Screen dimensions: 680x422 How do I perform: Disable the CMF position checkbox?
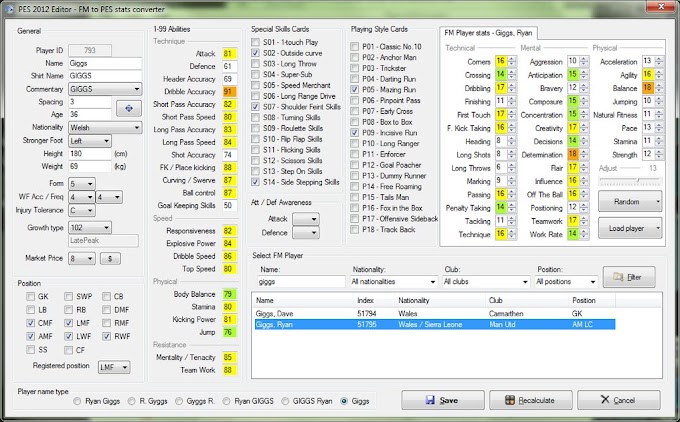tap(30, 323)
